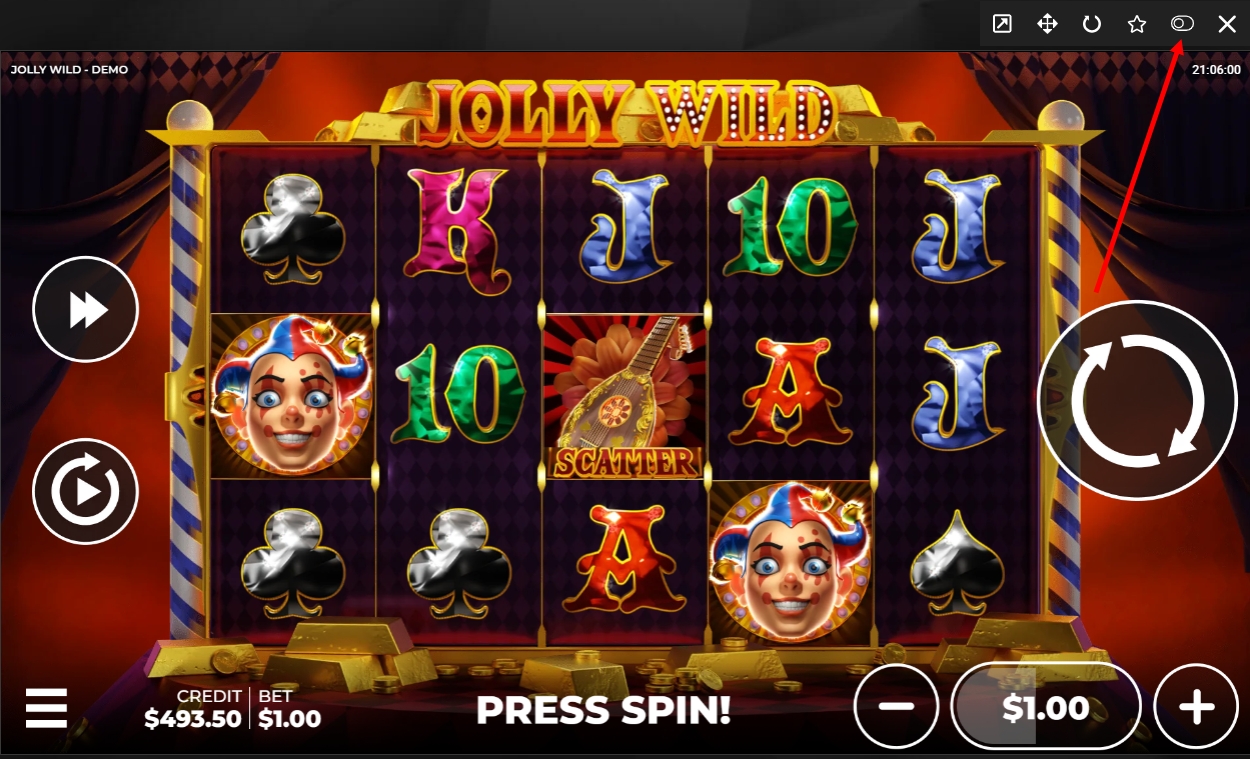Decrease bet with the minus button
The image size is (1250, 759).
tap(897, 706)
